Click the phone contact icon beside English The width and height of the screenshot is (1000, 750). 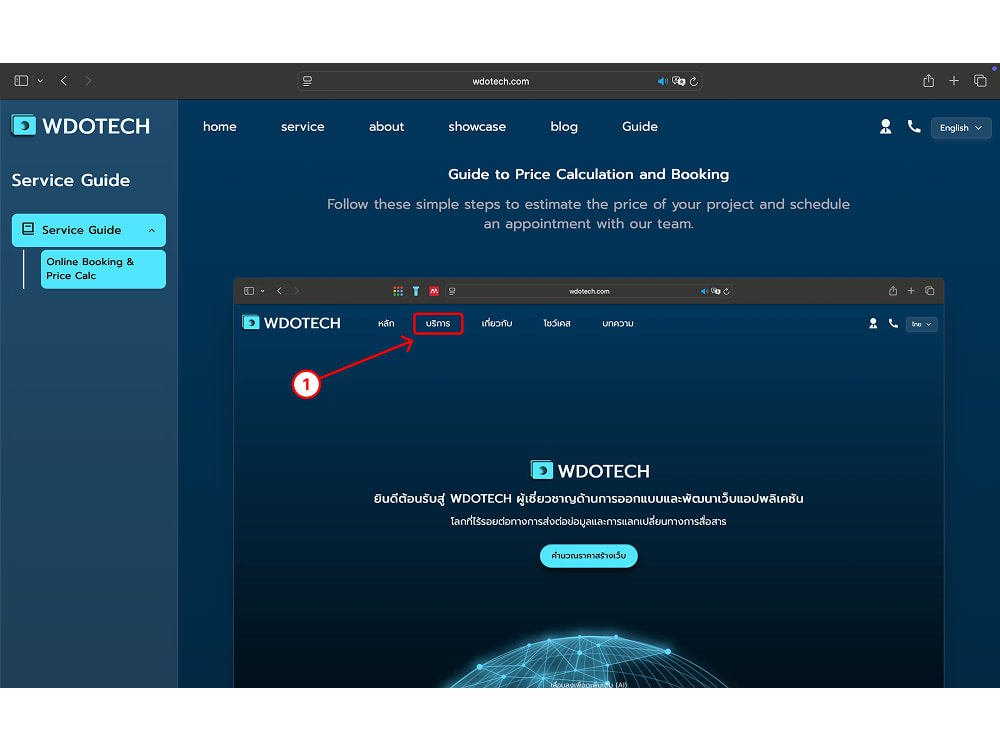coord(914,126)
